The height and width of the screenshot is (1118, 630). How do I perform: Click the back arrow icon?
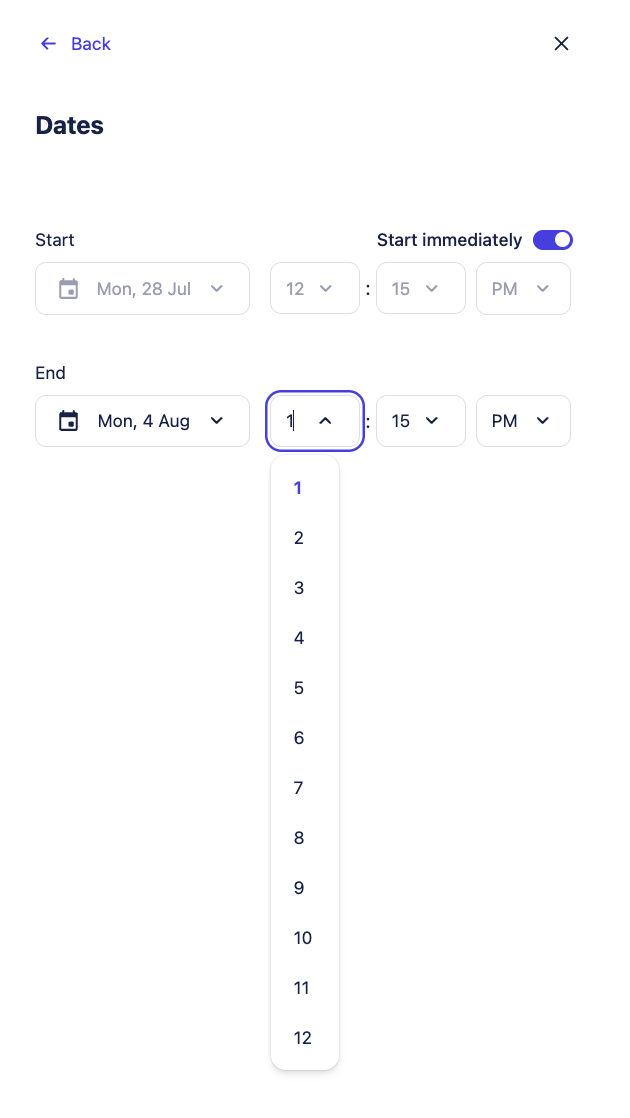48,44
